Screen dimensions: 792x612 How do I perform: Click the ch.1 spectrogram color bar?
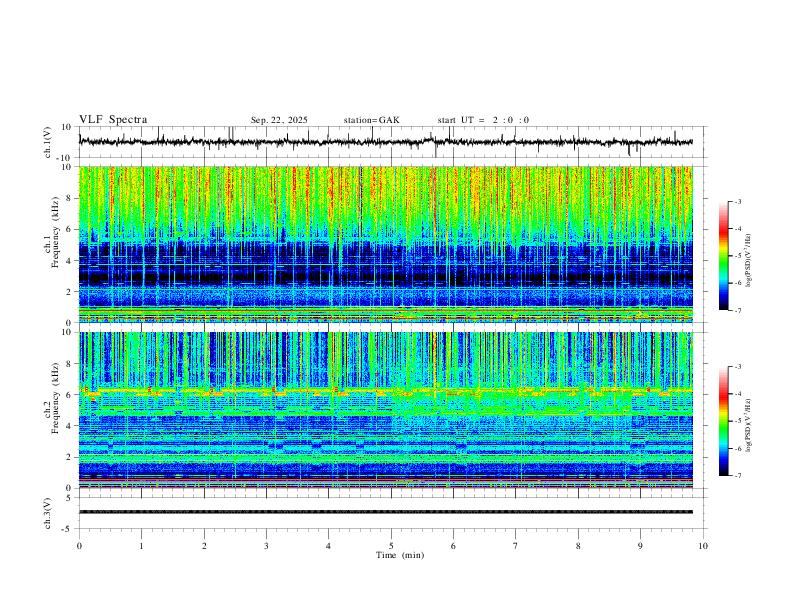(723, 255)
